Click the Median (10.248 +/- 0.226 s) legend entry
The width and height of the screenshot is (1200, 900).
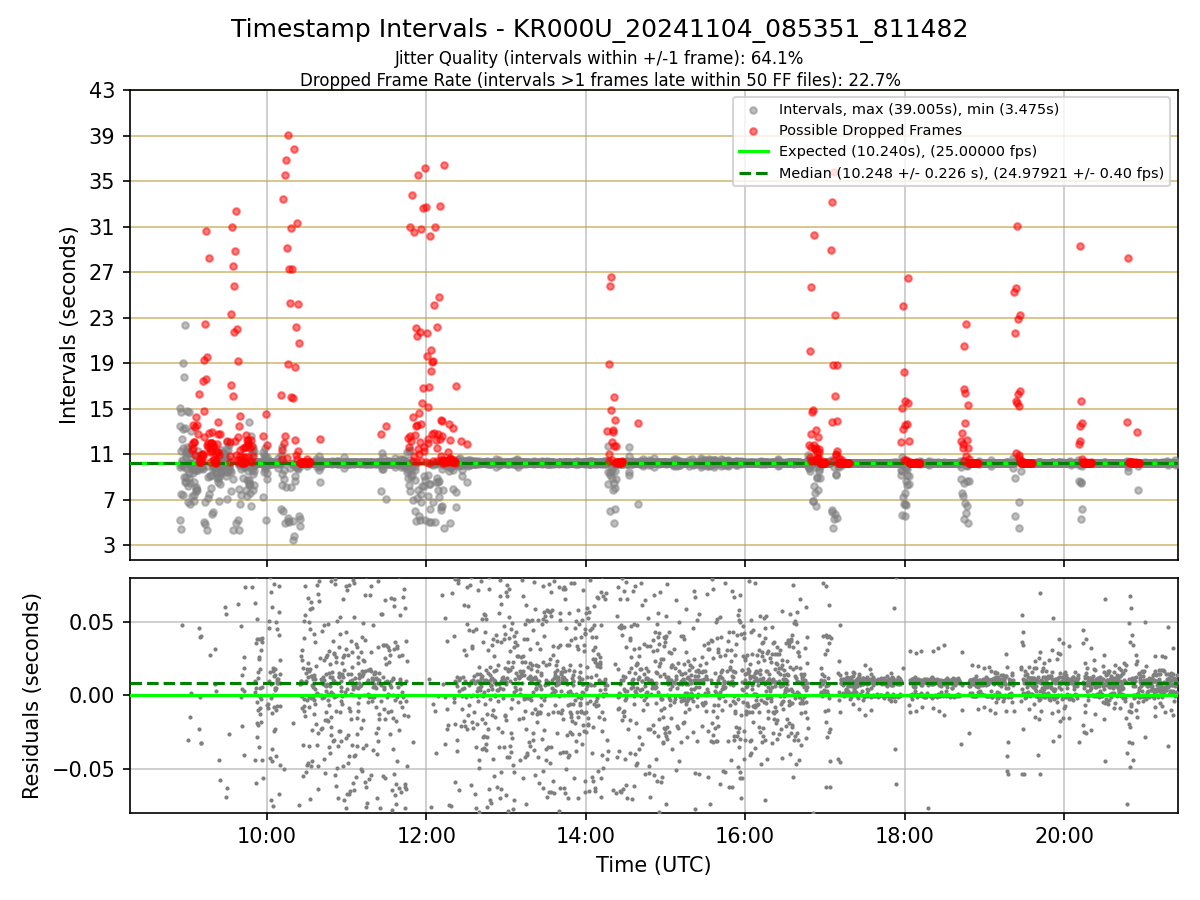pyautogui.click(x=971, y=173)
